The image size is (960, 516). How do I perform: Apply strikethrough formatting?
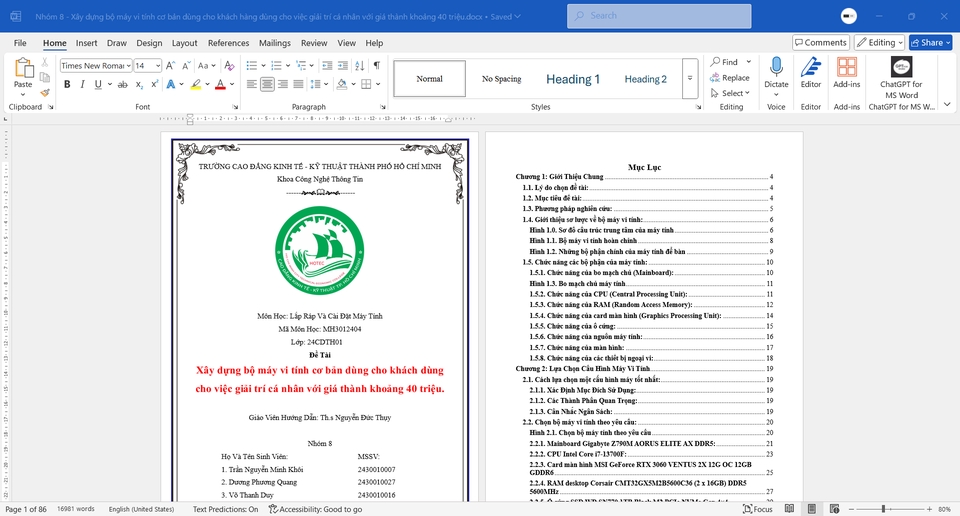(122, 84)
